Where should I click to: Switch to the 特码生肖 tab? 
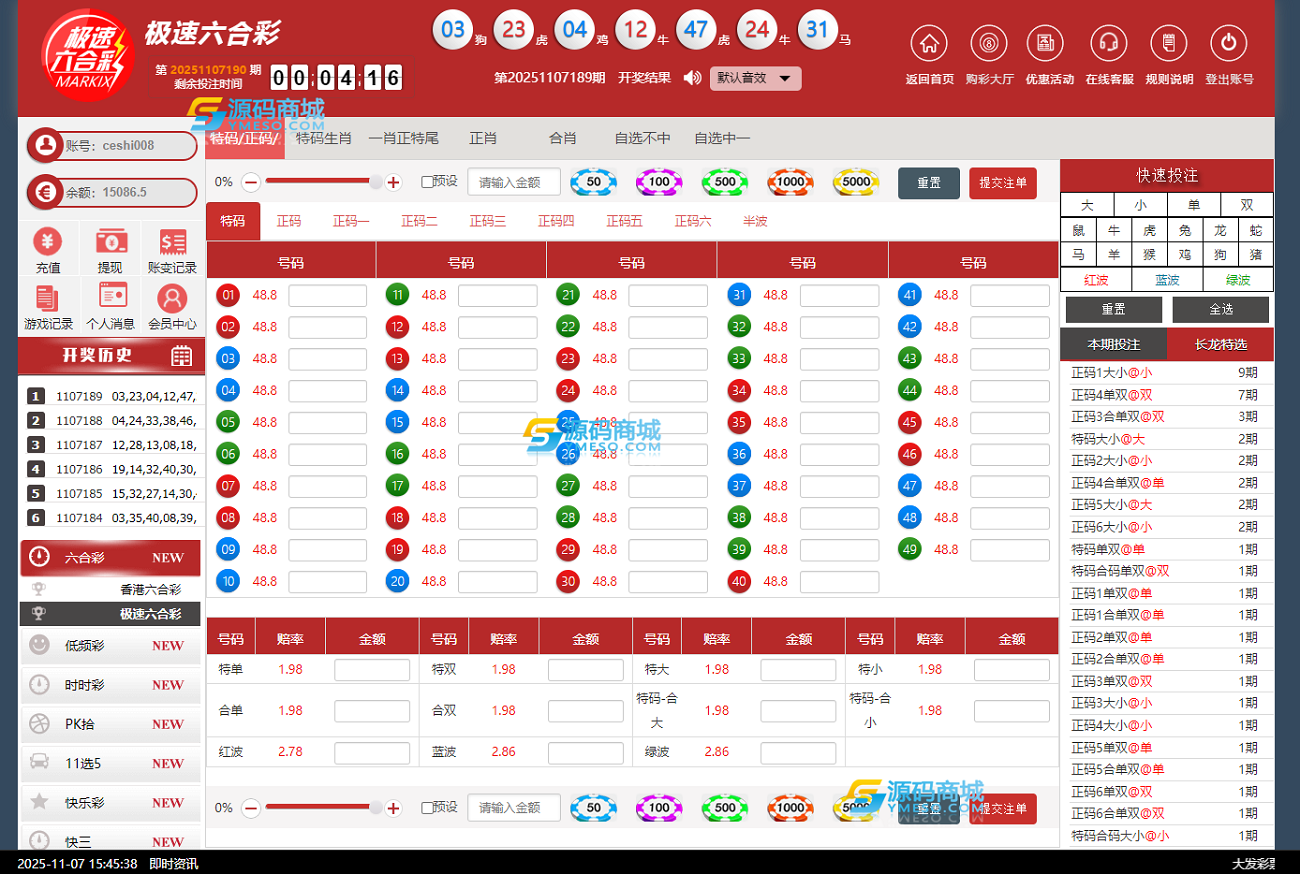pos(324,139)
